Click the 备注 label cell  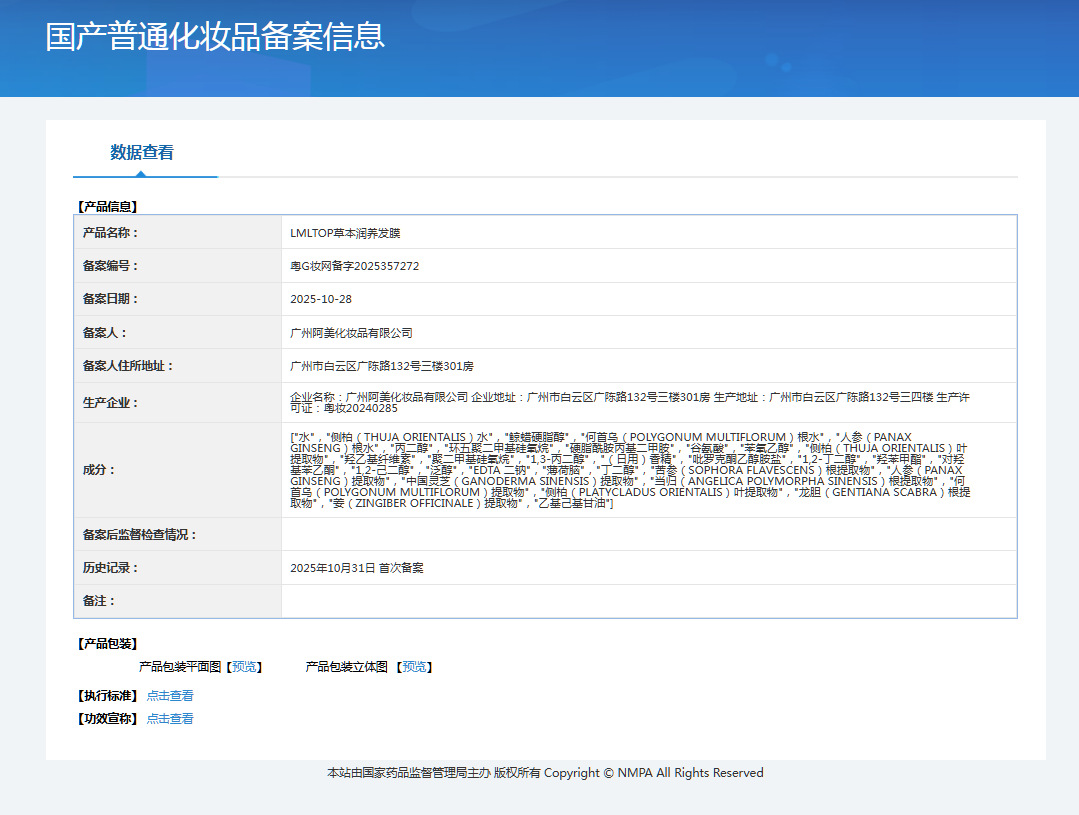[x=99, y=601]
